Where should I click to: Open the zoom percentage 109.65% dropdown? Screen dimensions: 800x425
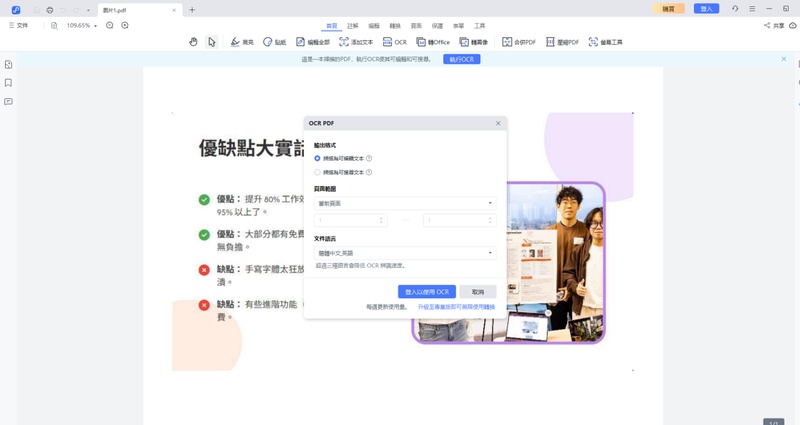(82, 25)
